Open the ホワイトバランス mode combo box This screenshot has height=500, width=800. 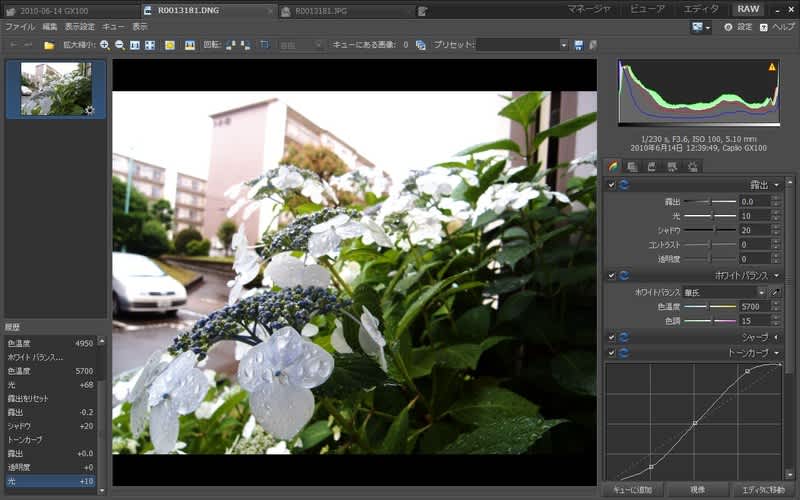click(724, 292)
